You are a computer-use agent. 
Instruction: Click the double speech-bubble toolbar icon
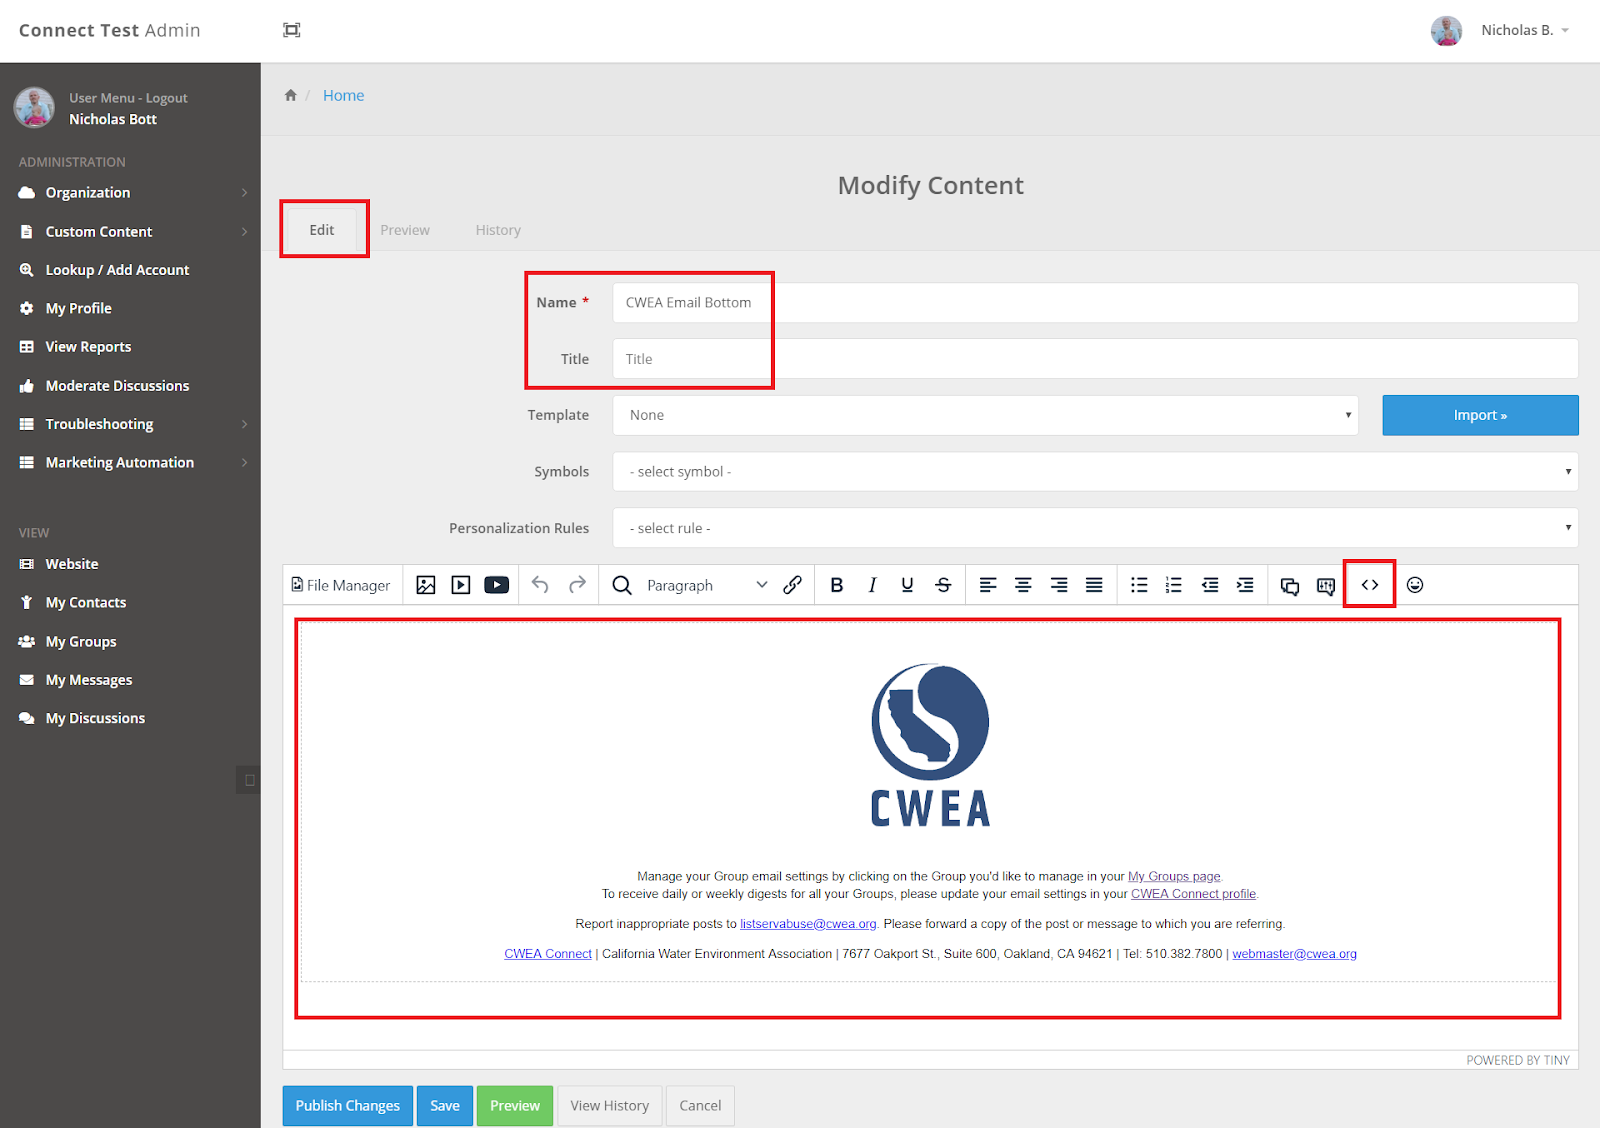click(x=1290, y=586)
